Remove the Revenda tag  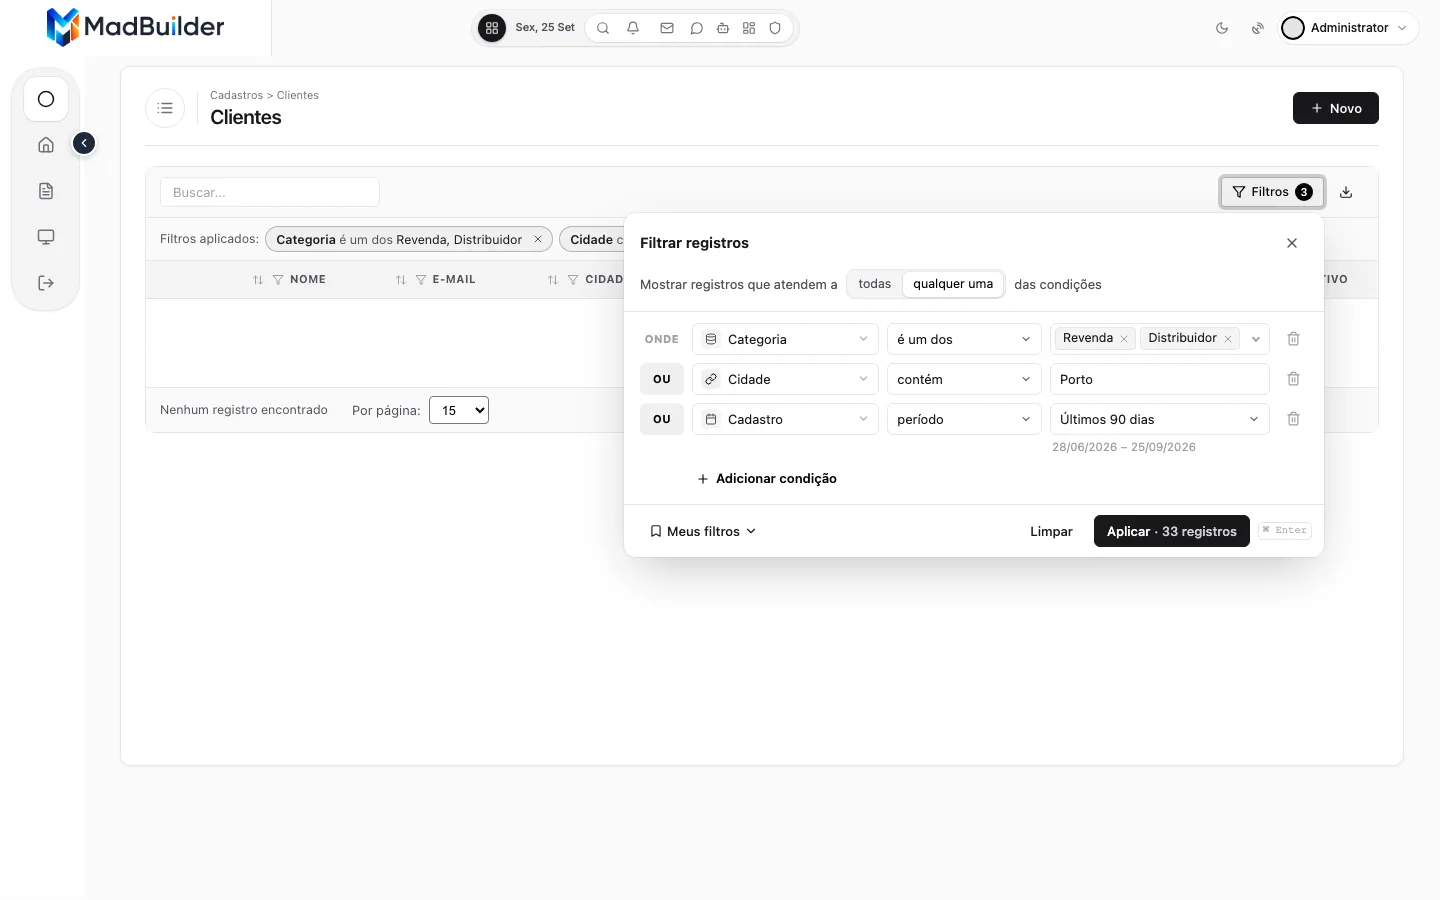pyautogui.click(x=1124, y=339)
